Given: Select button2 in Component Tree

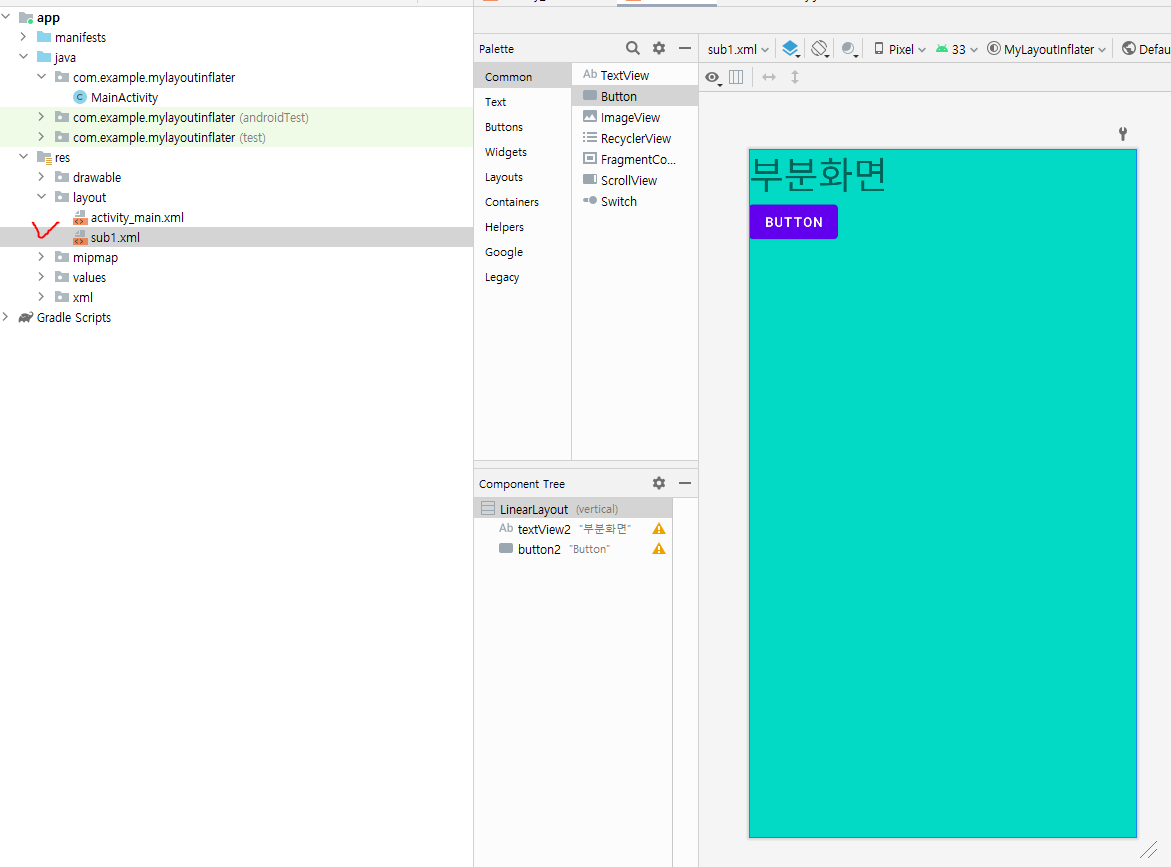Looking at the screenshot, I should [x=573, y=549].
